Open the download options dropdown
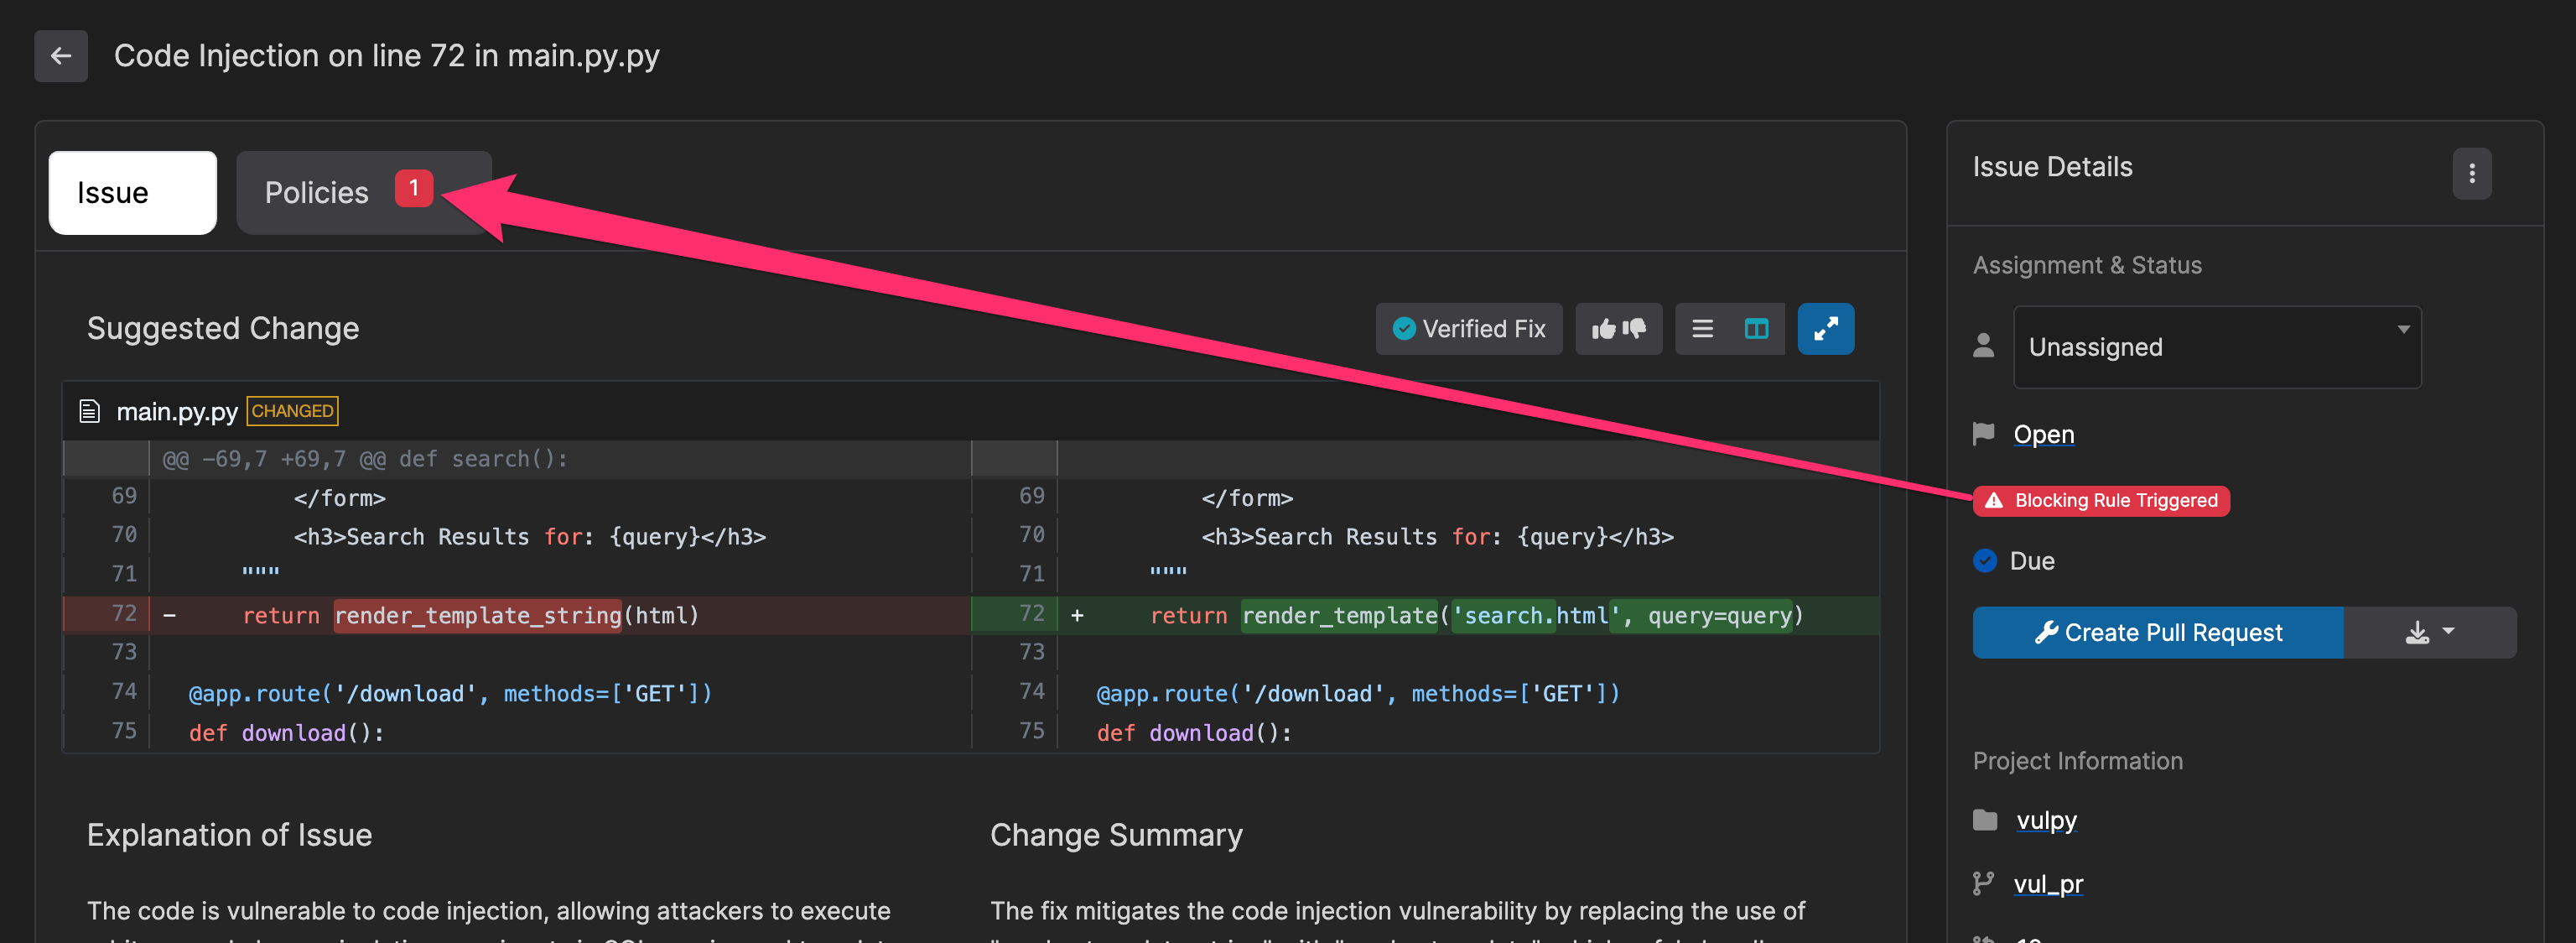The image size is (2576, 943). pos(2429,633)
